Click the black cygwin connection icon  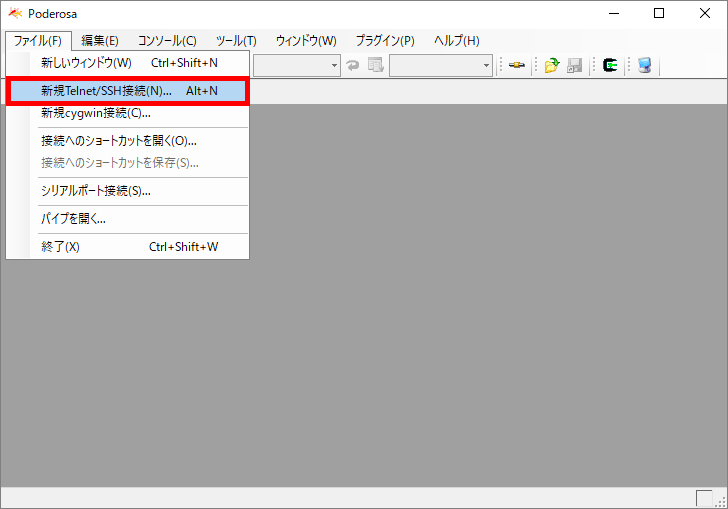click(x=610, y=65)
